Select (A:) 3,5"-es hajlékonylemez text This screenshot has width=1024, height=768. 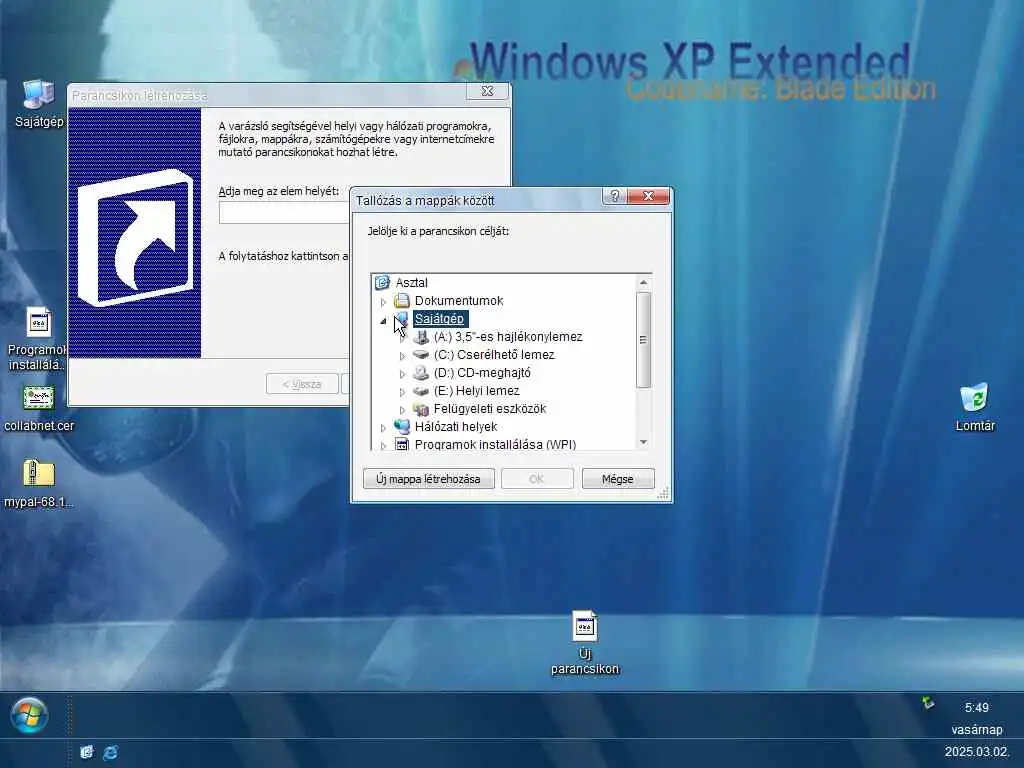pos(508,337)
